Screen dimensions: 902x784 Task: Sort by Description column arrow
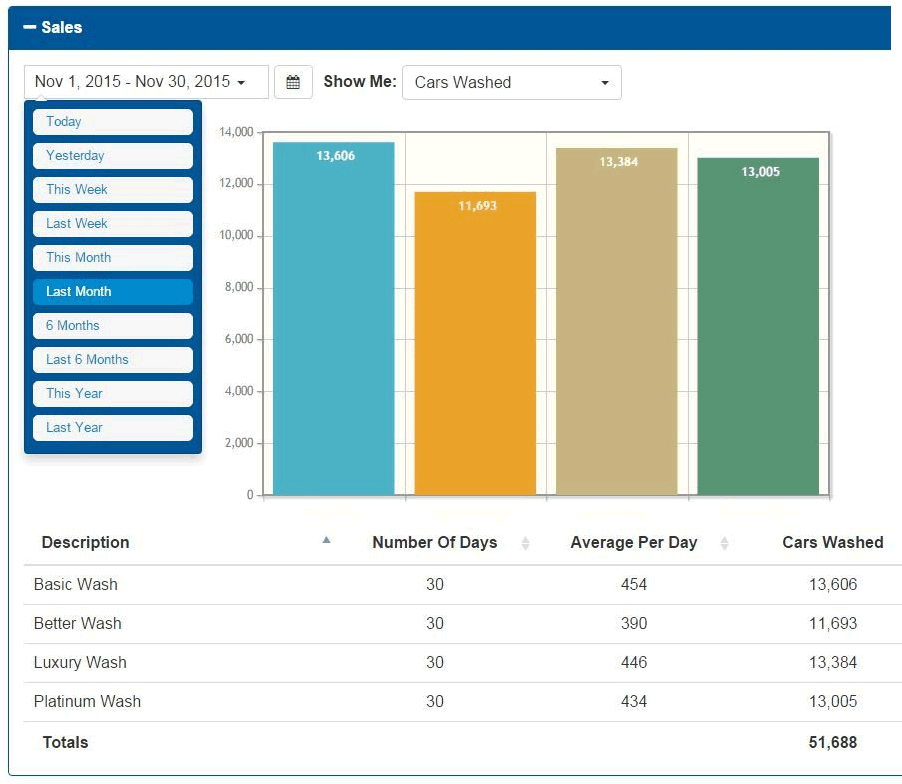coord(326,541)
